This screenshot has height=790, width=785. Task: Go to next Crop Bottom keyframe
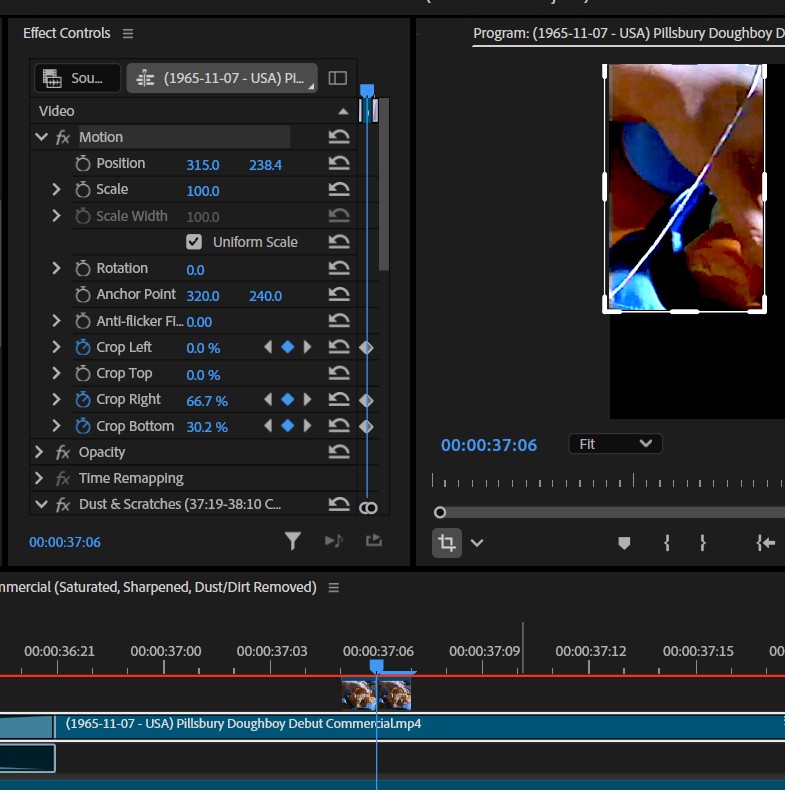(307, 426)
